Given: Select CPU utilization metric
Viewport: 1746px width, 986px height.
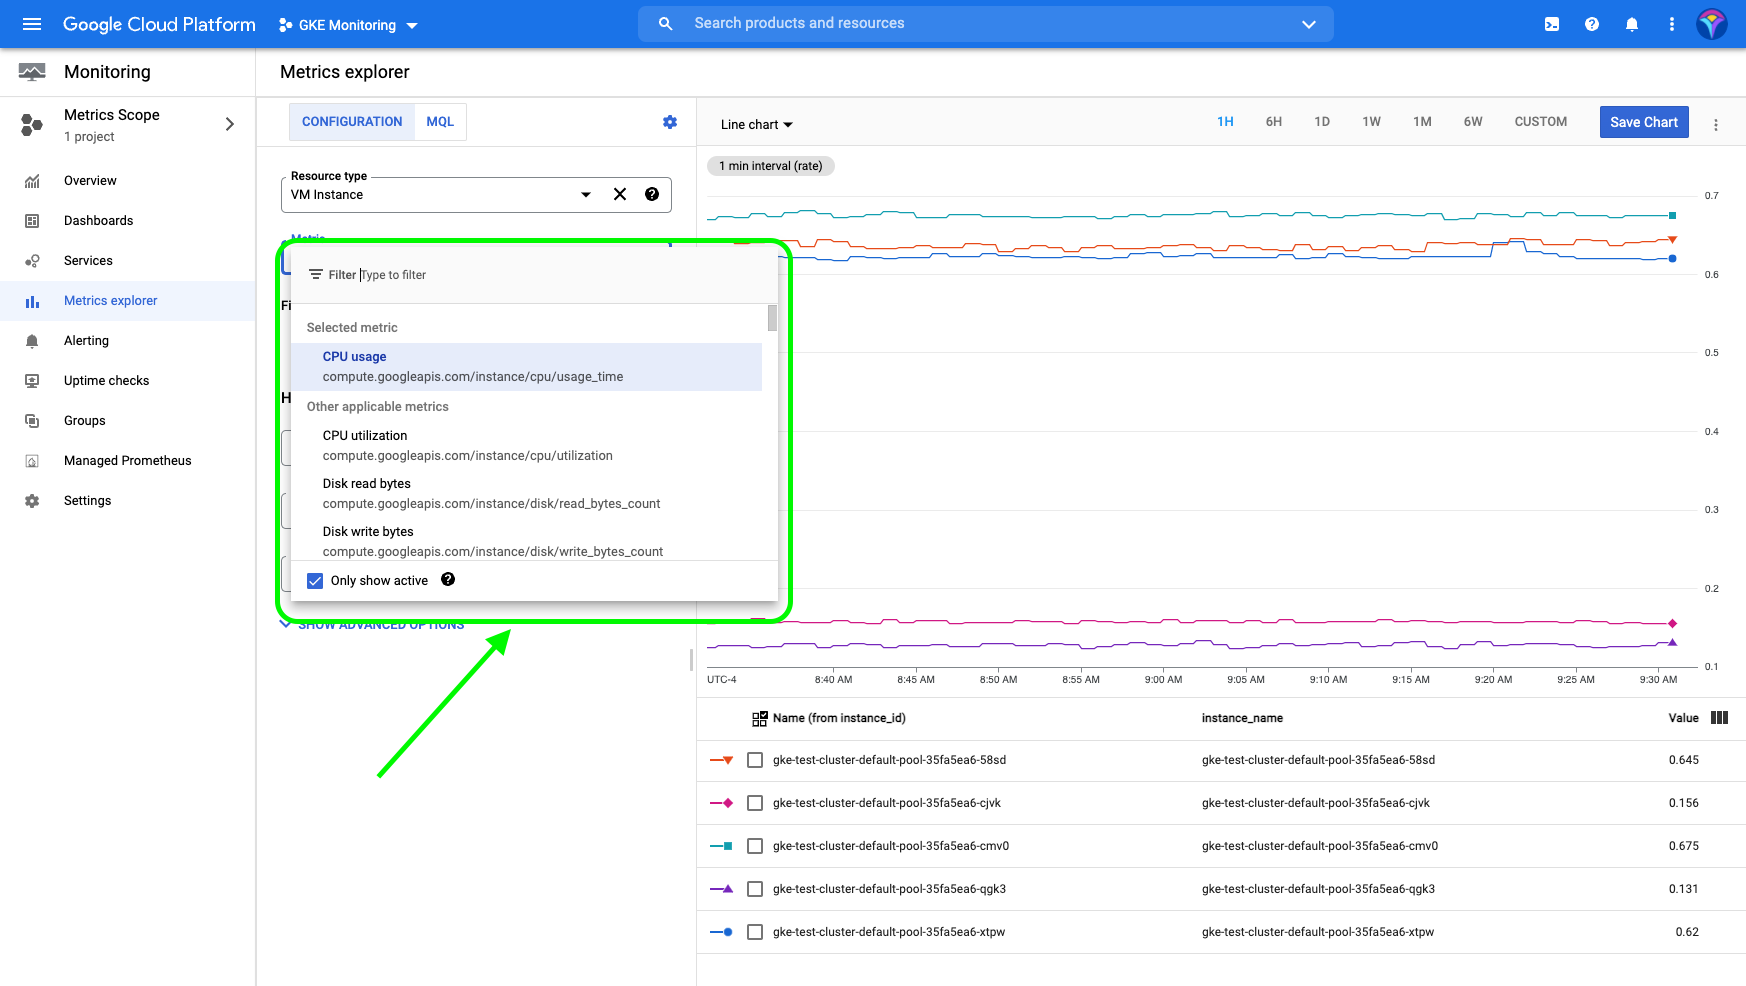Looking at the screenshot, I should pos(526,446).
